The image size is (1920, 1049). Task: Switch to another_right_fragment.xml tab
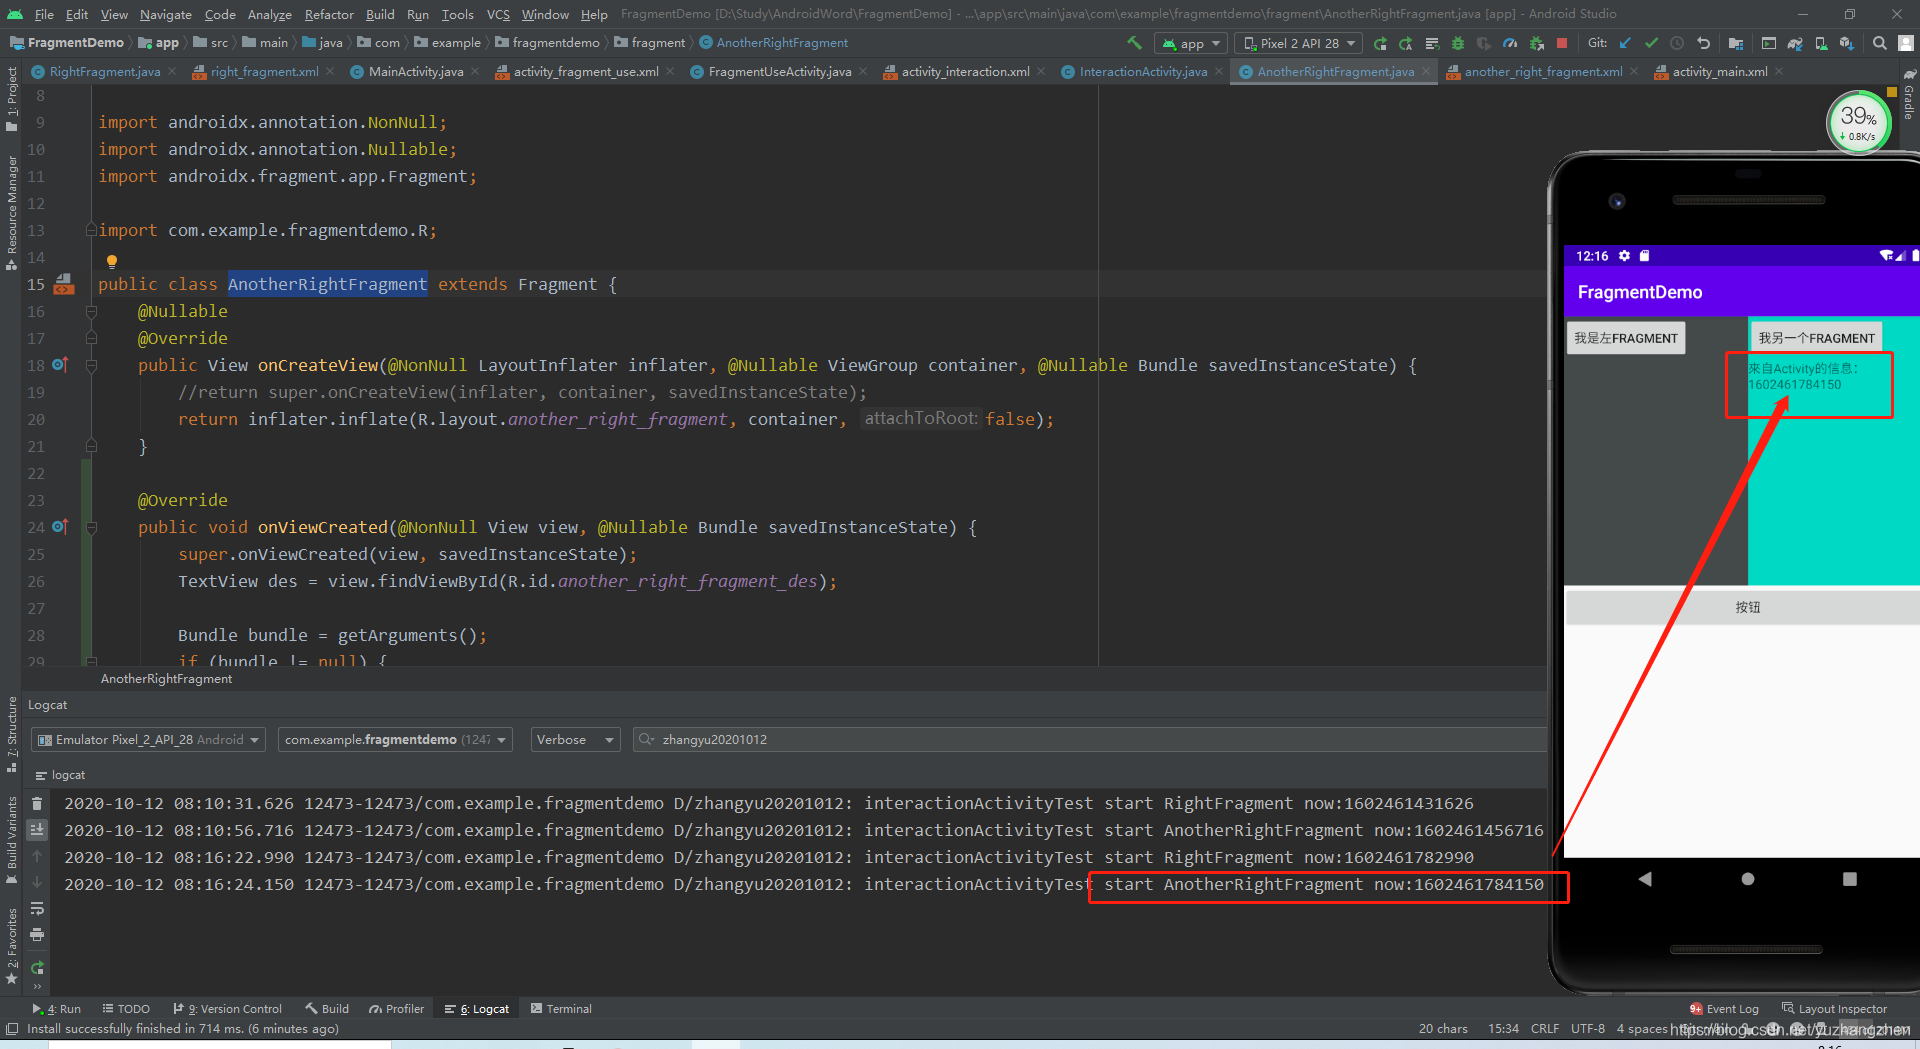[1543, 72]
